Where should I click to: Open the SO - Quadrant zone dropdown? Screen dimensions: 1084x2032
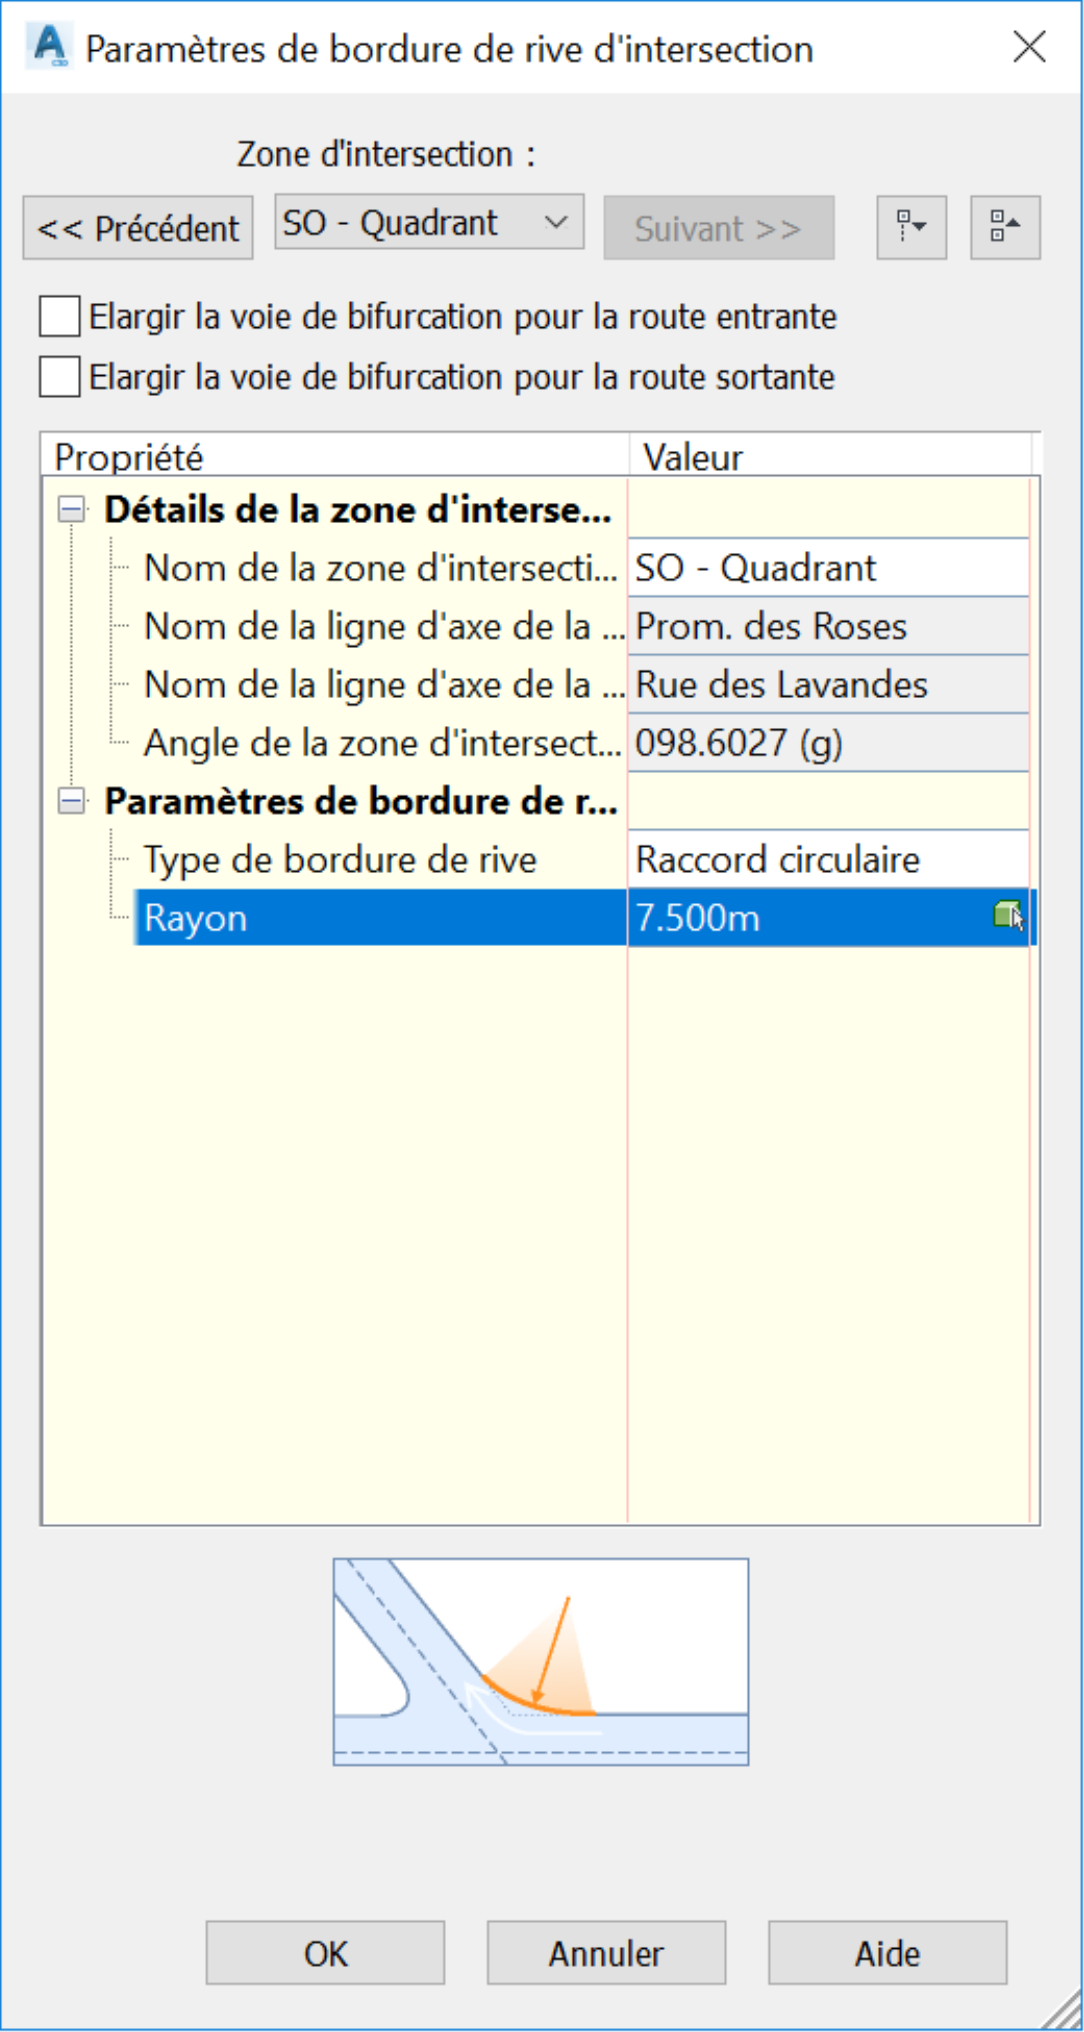click(429, 222)
